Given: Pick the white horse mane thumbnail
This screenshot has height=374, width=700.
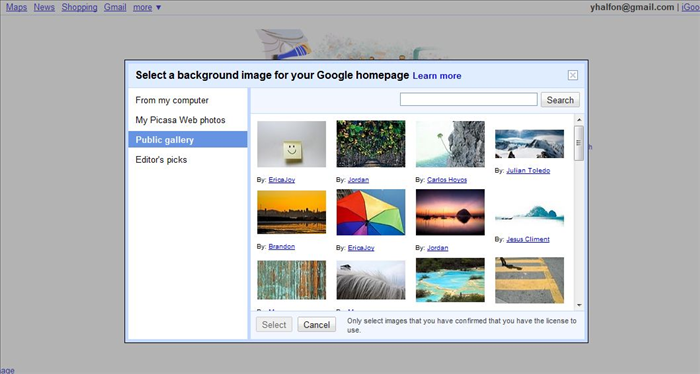Looking at the screenshot, I should [x=371, y=280].
